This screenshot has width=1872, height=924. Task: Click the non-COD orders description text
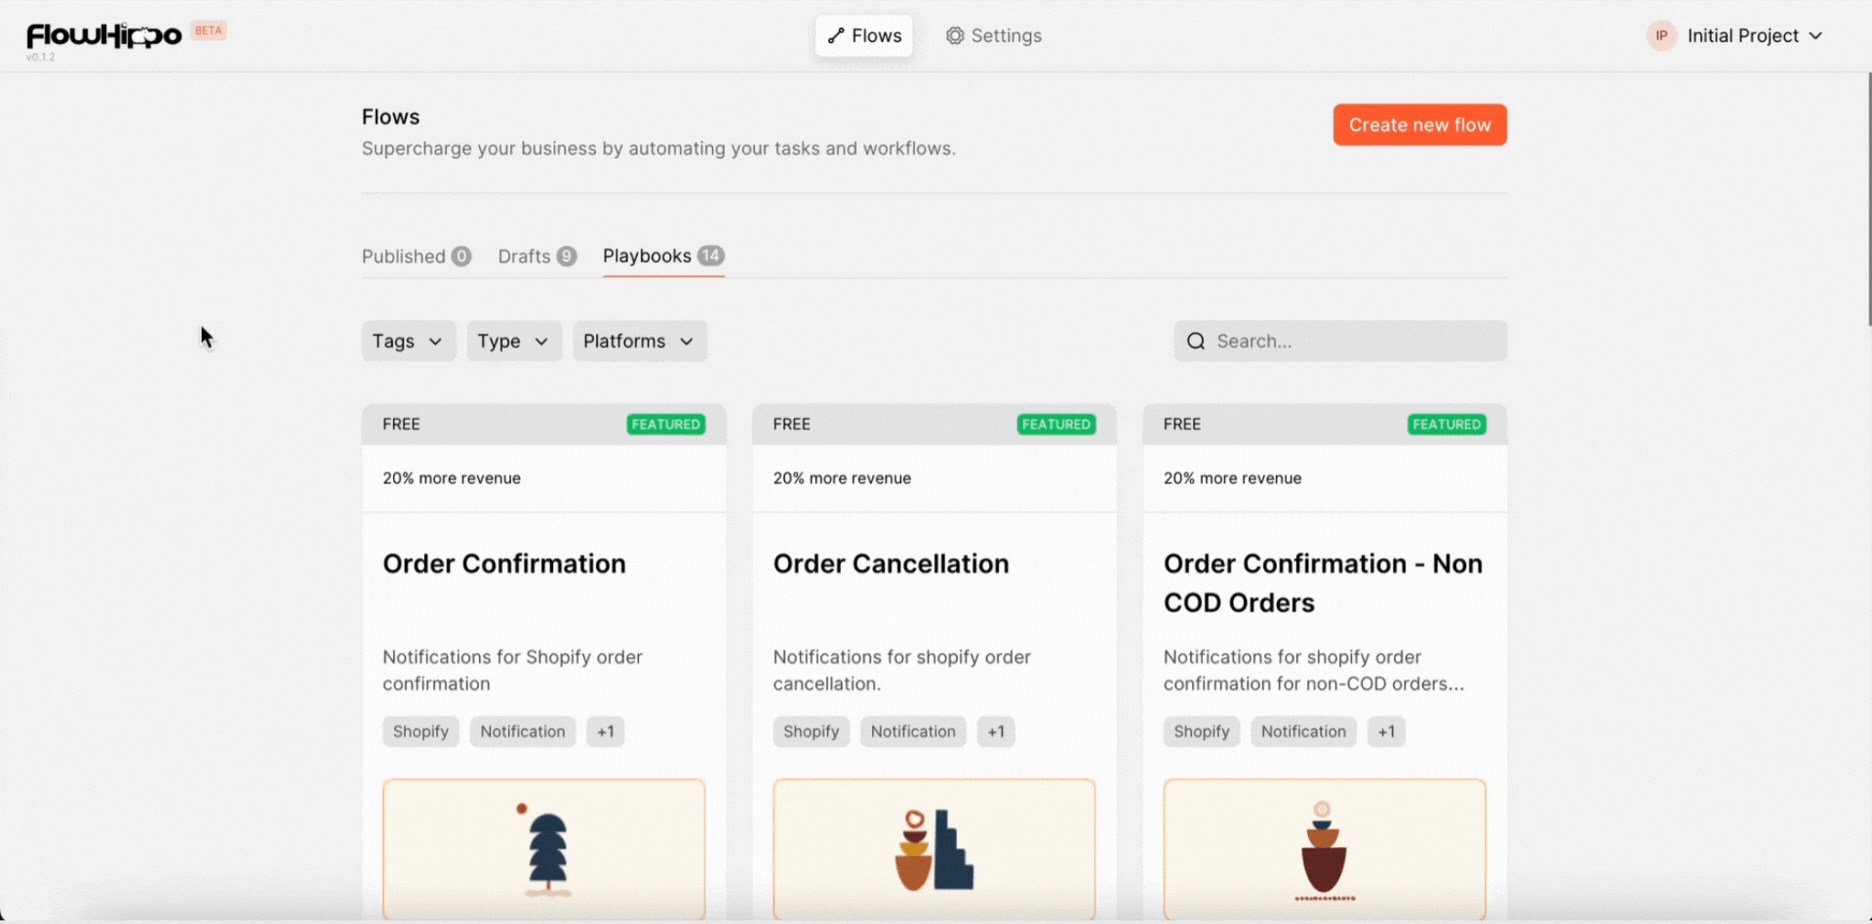tap(1314, 670)
